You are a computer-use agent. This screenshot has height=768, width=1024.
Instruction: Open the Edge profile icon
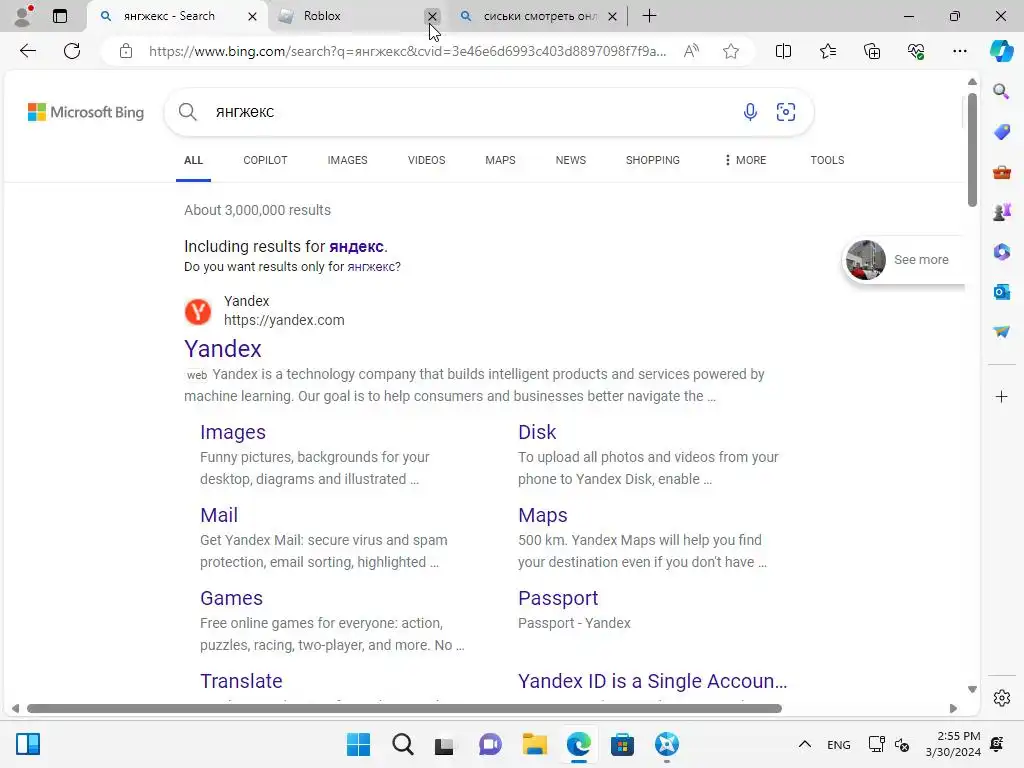24,16
